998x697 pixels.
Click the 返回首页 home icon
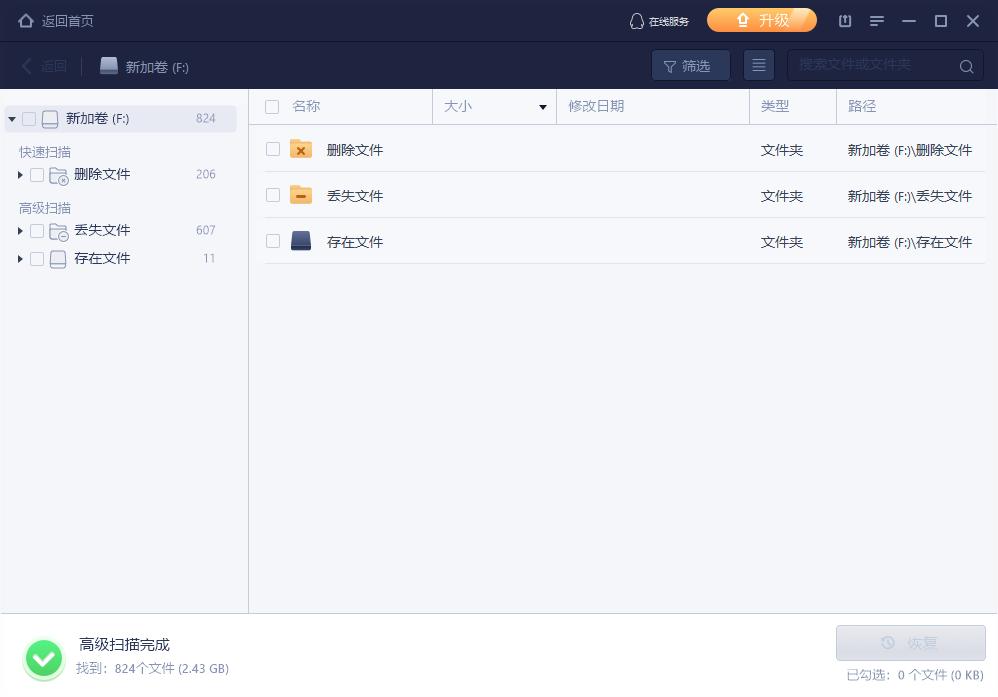point(25,20)
